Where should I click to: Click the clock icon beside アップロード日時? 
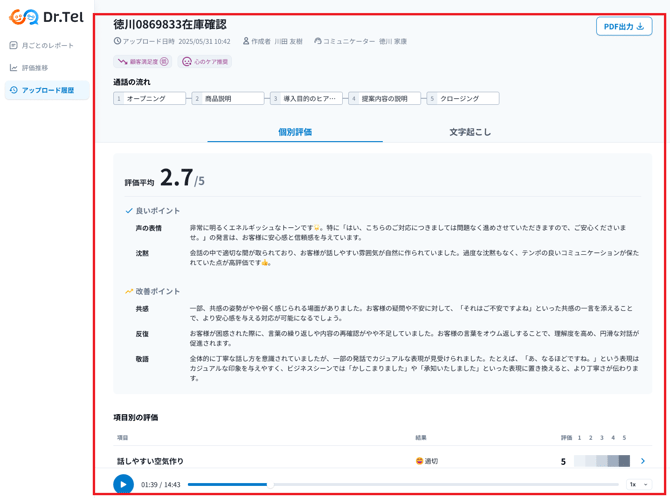coord(117,41)
